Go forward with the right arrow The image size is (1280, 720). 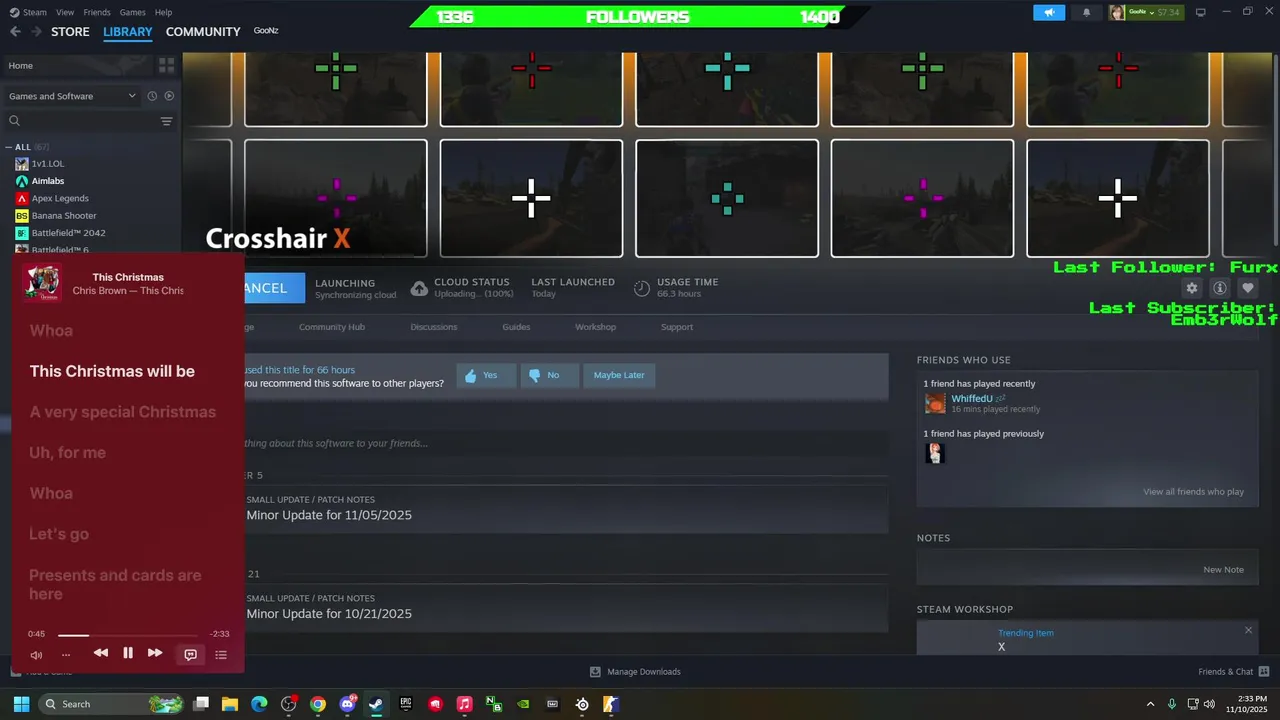[x=36, y=31]
